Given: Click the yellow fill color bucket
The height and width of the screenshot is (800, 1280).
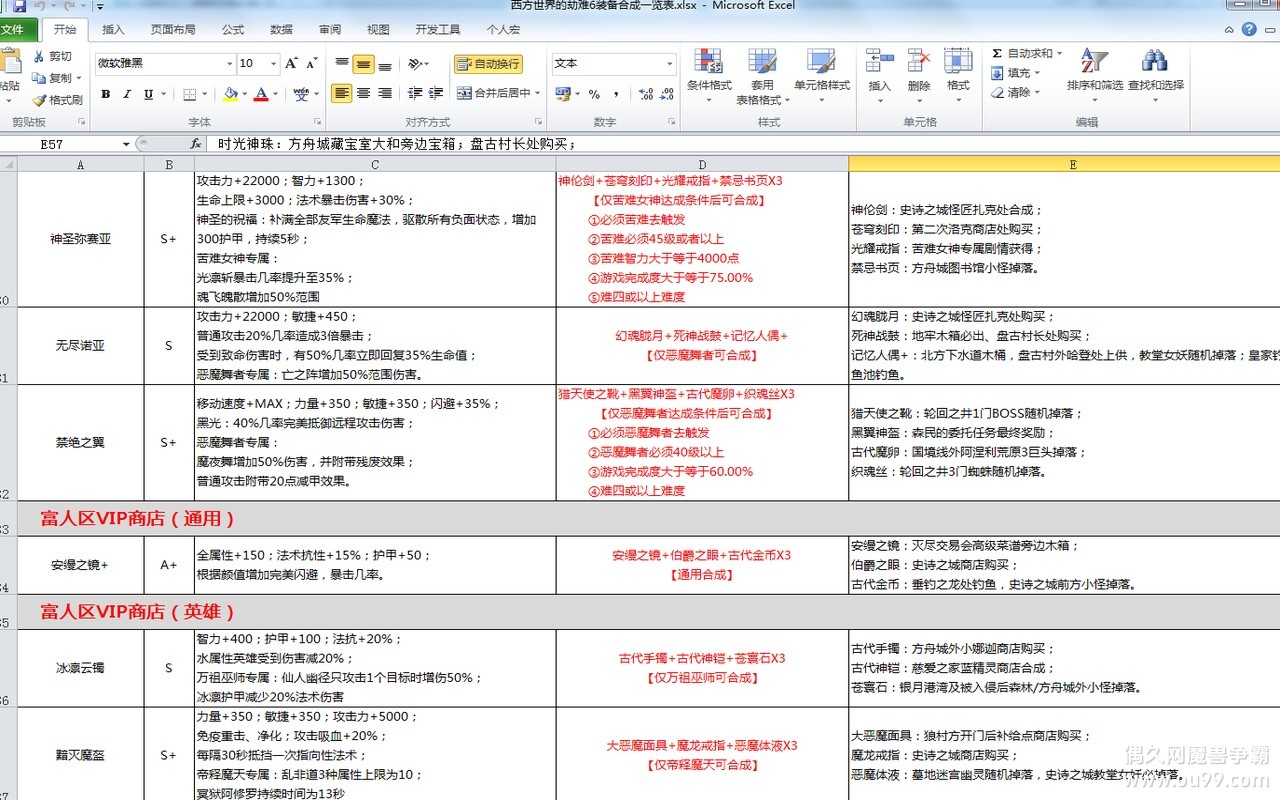Looking at the screenshot, I should [x=231, y=94].
